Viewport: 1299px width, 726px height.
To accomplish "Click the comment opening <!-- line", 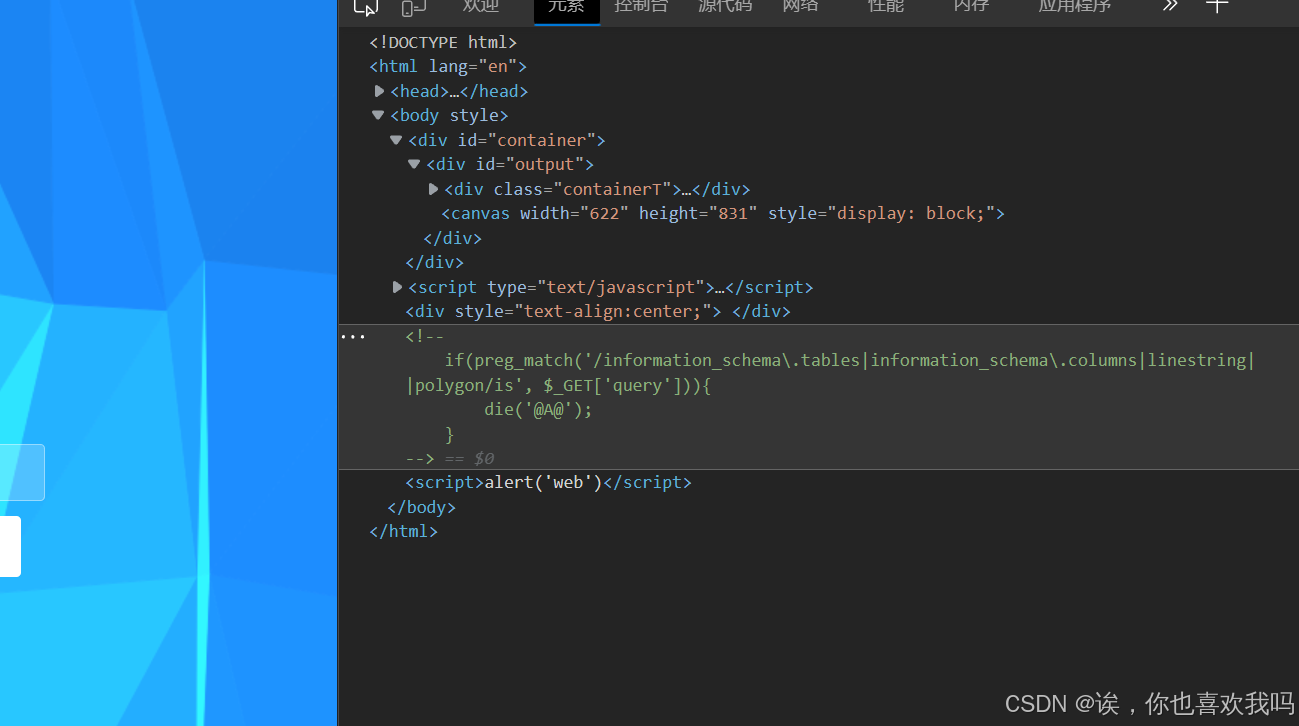I will [424, 336].
